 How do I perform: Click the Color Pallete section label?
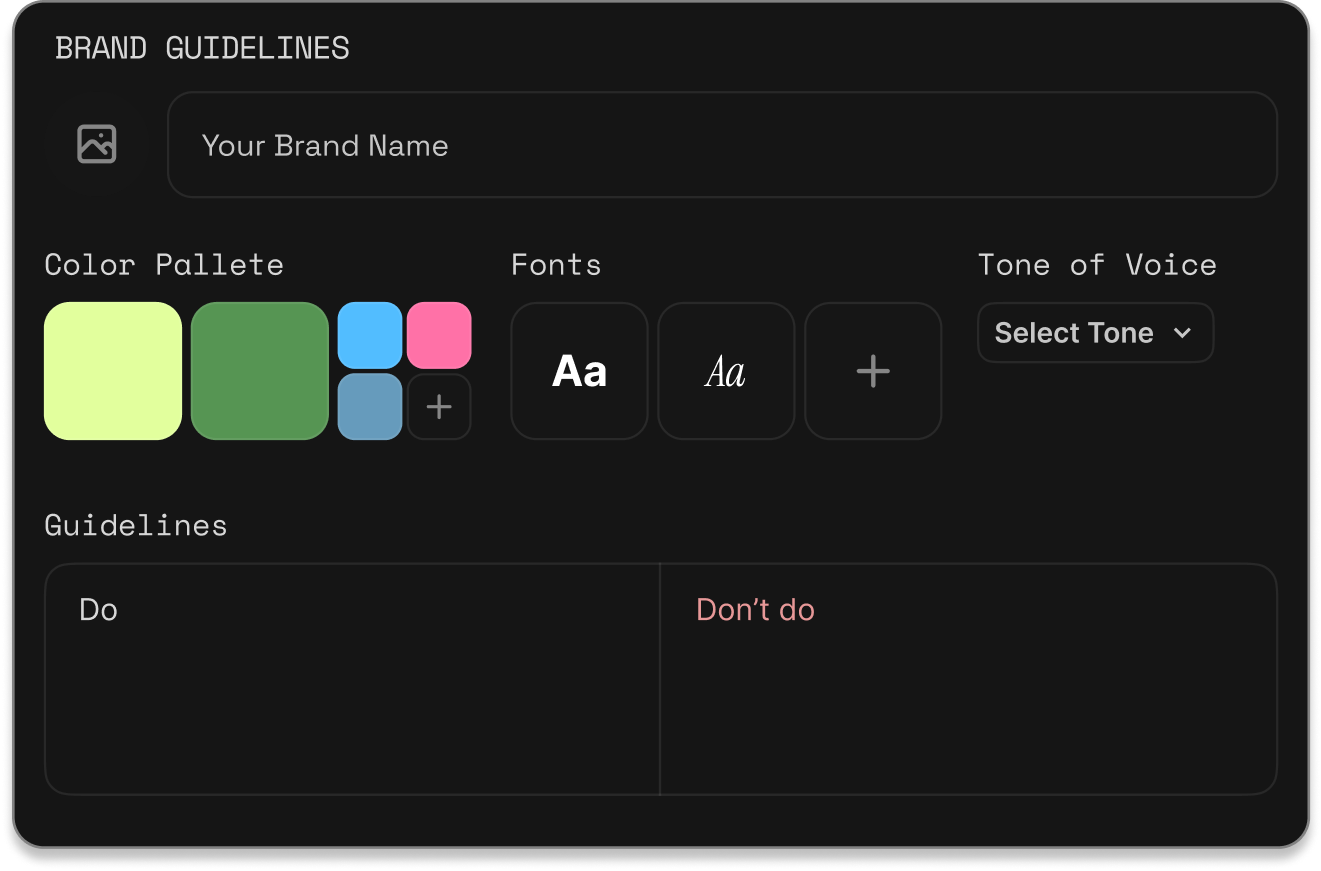pos(164,265)
